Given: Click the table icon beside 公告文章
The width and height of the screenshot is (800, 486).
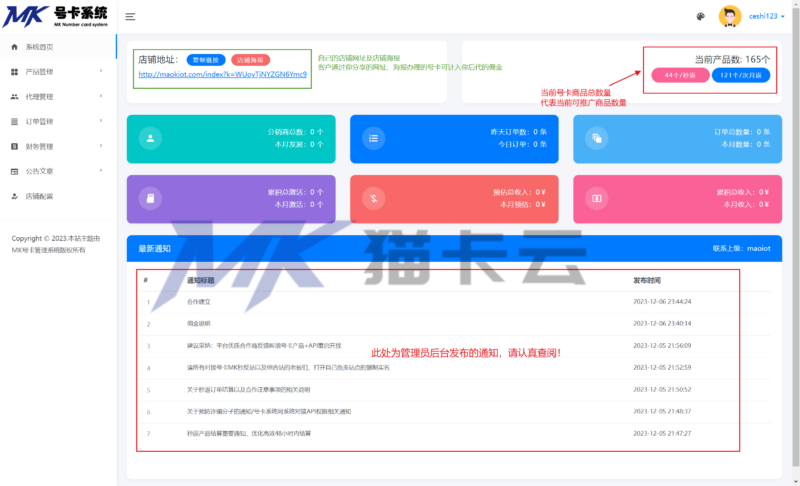Looking at the screenshot, I should 14,171.
